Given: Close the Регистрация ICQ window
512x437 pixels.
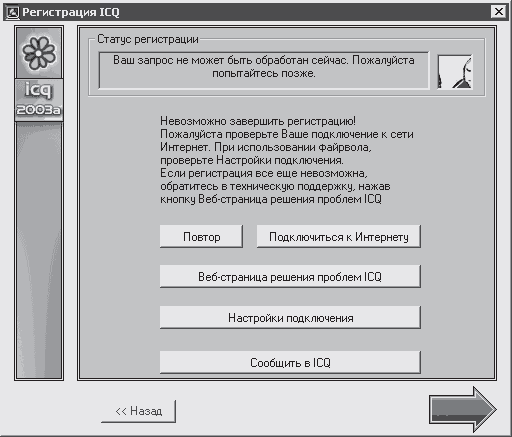Looking at the screenshot, I should click(498, 12).
